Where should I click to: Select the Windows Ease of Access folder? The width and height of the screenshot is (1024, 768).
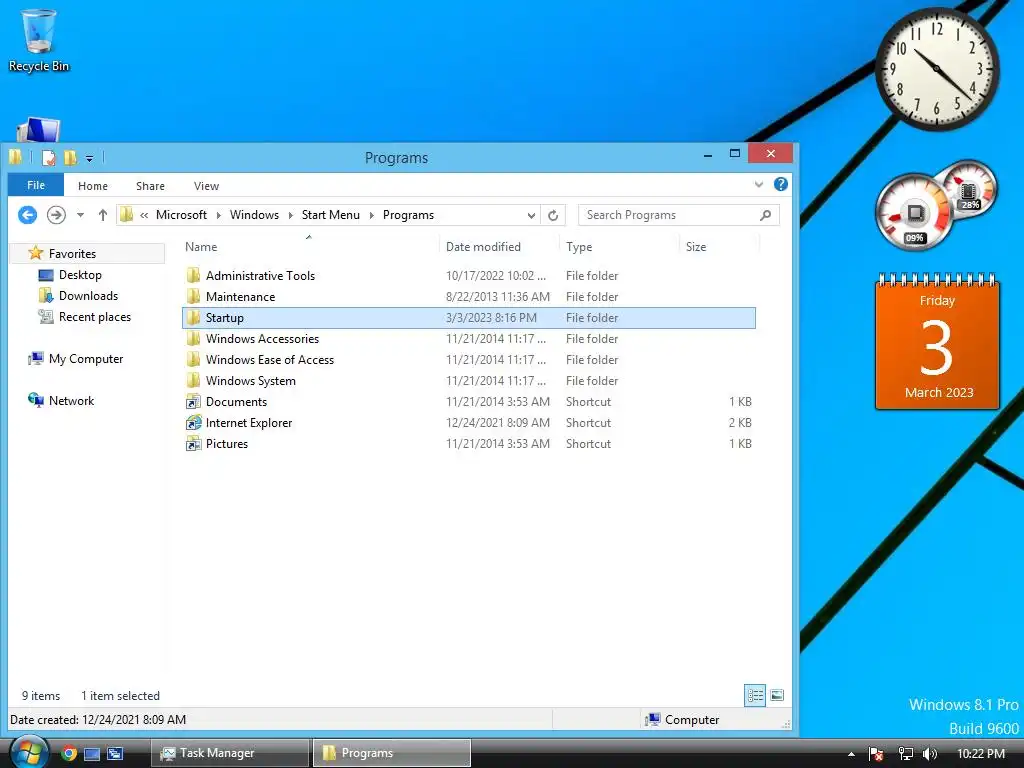click(x=269, y=359)
